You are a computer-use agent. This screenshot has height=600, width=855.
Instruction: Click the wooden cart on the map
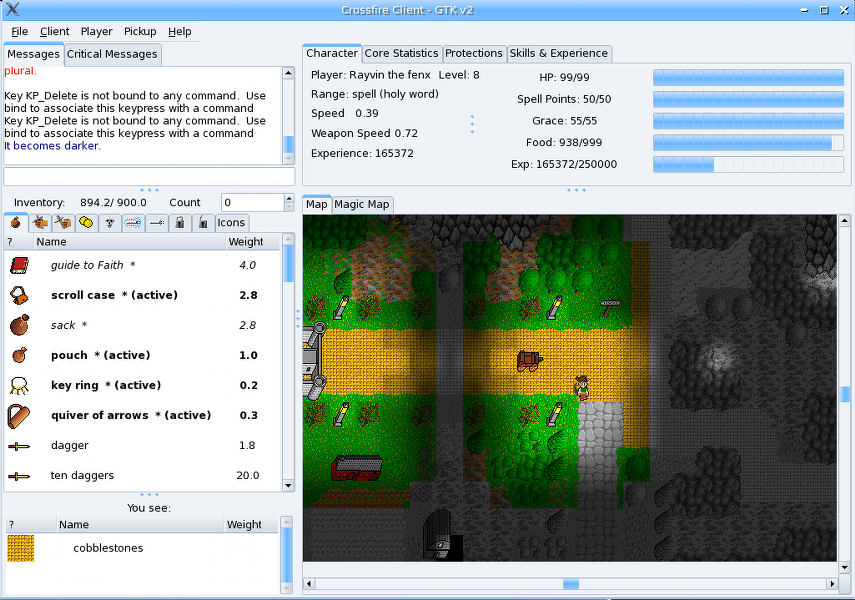[530, 359]
